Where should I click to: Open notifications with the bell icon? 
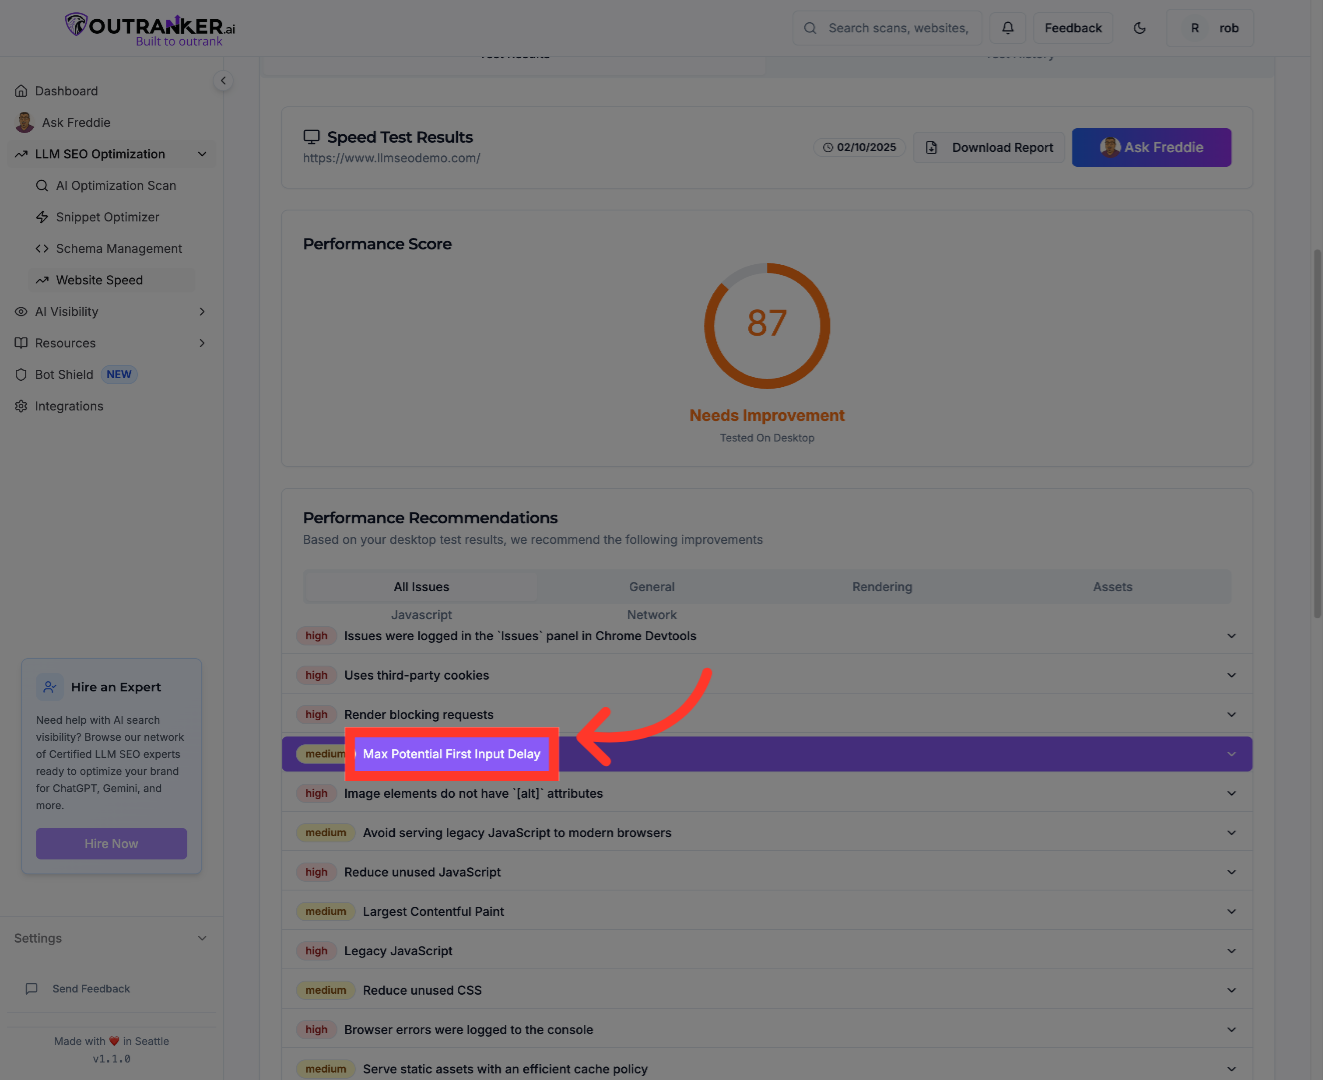(x=1008, y=27)
